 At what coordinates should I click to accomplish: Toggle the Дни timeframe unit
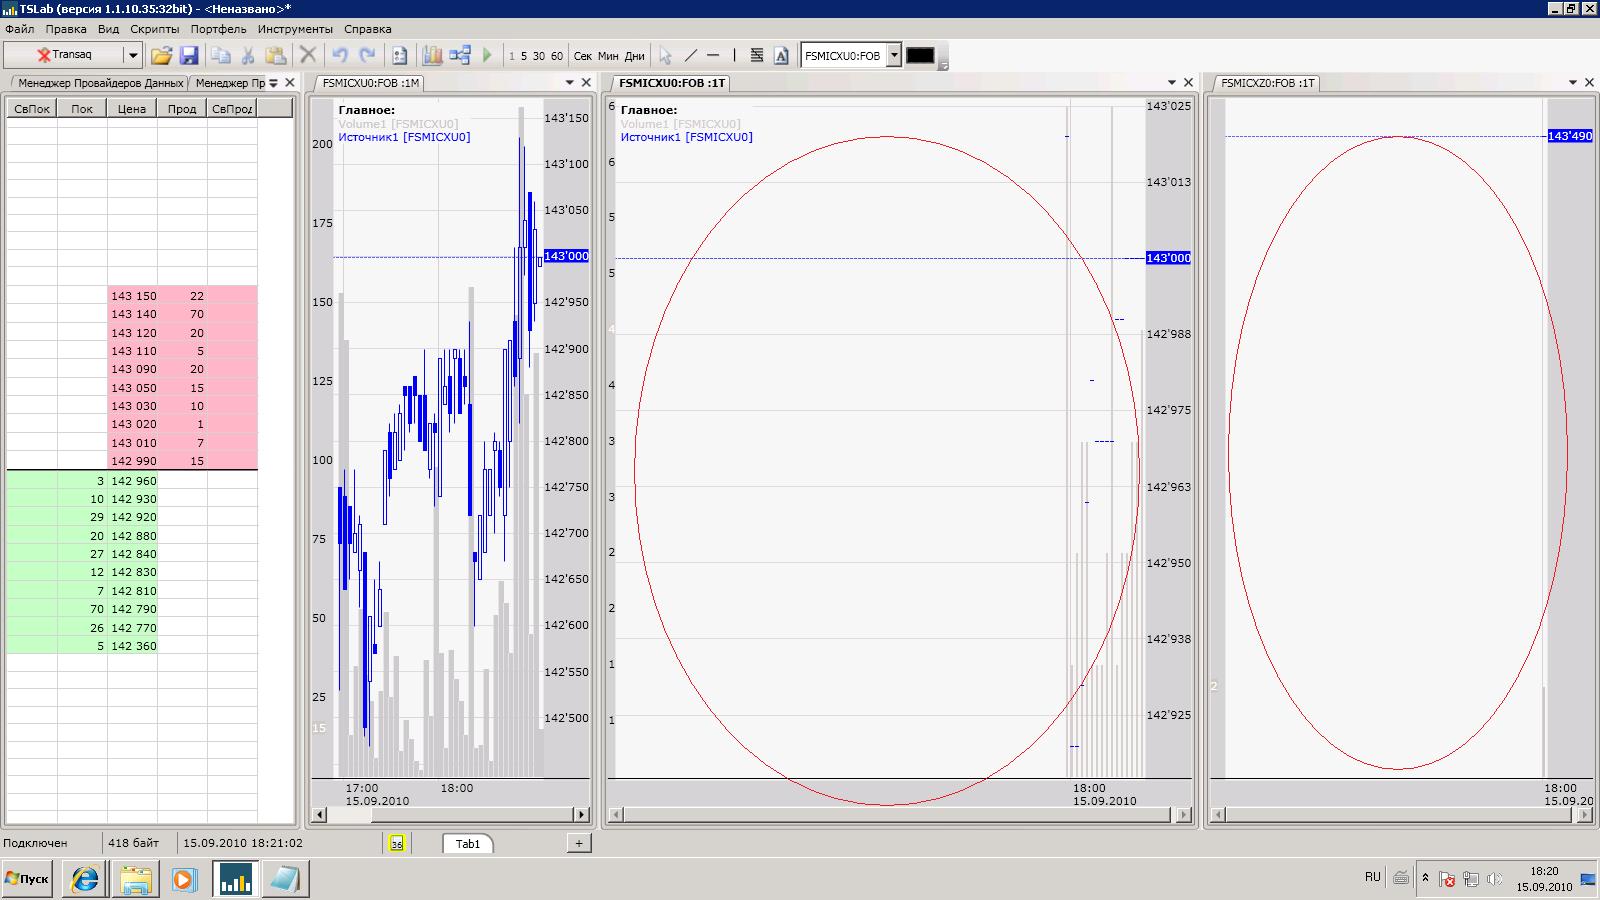tap(635, 56)
